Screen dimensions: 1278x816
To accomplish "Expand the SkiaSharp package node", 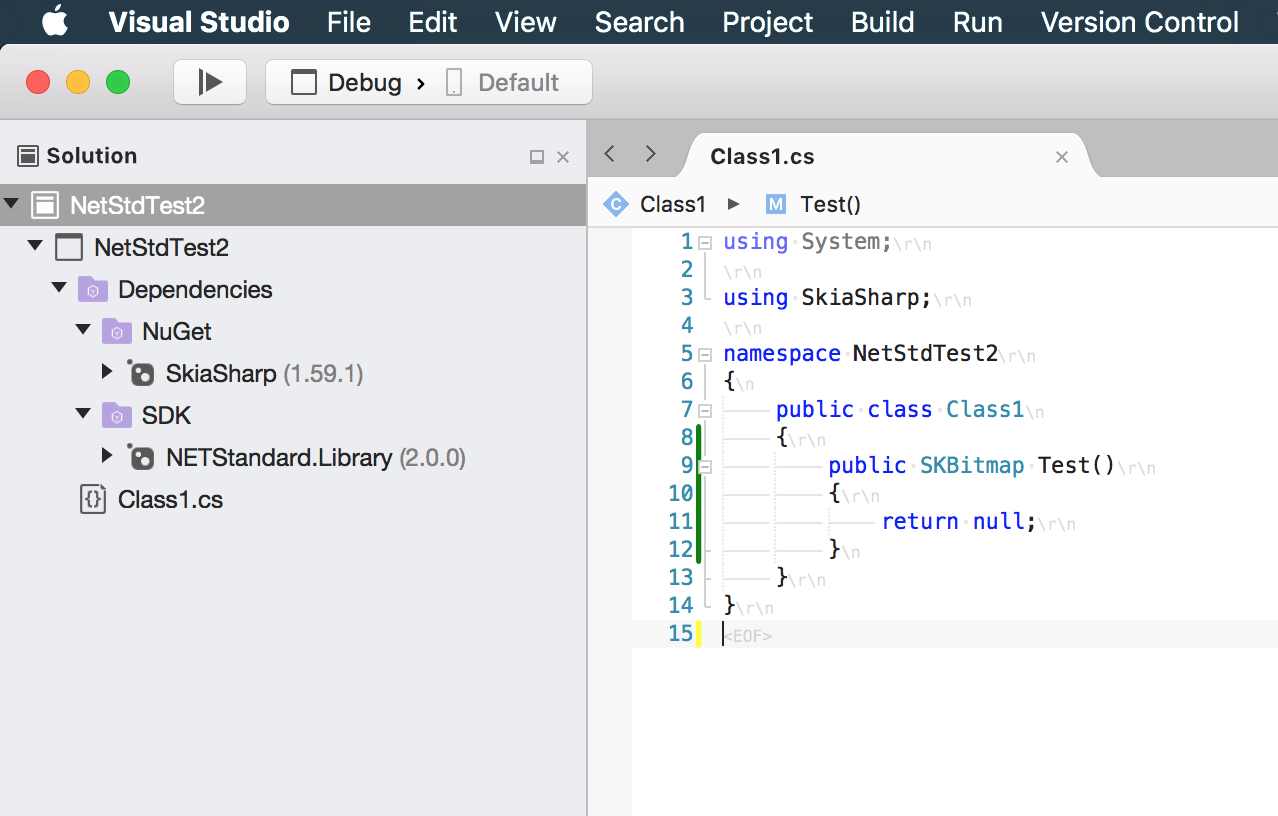I will click(107, 373).
